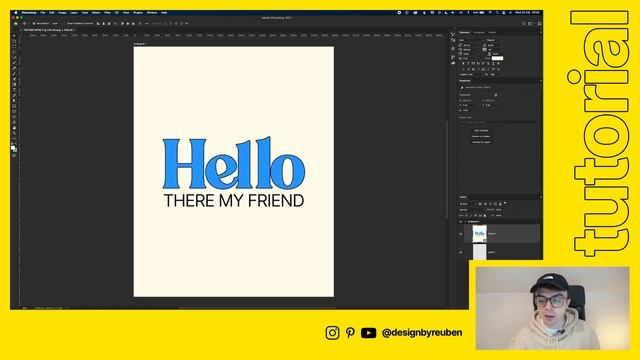
Task: Click Underline button in Character panel
Action: pos(493,63)
